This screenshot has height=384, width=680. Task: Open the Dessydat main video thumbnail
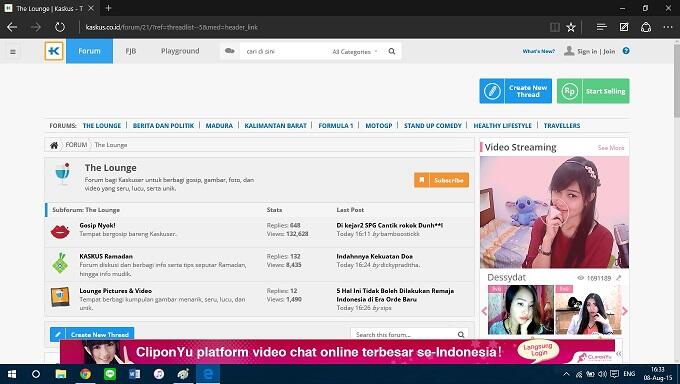click(x=554, y=212)
